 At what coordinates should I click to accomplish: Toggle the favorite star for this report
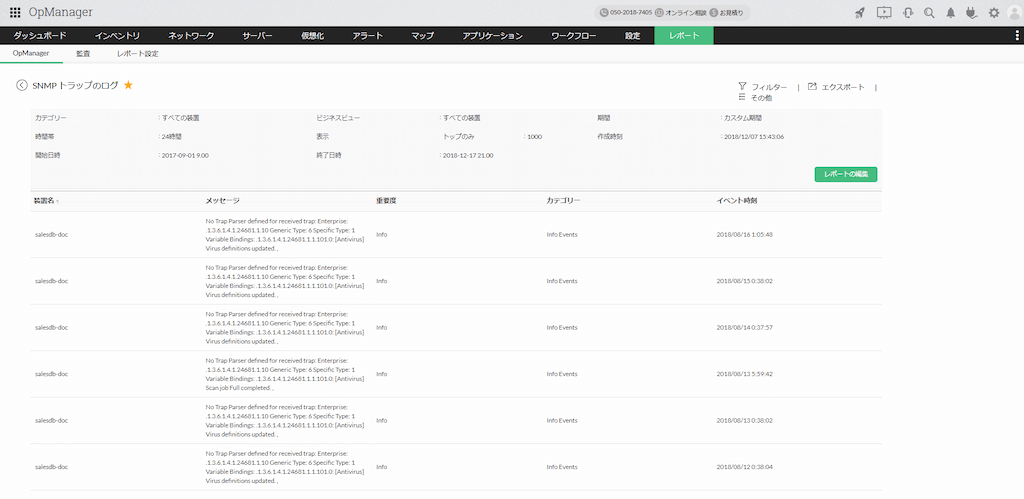128,86
